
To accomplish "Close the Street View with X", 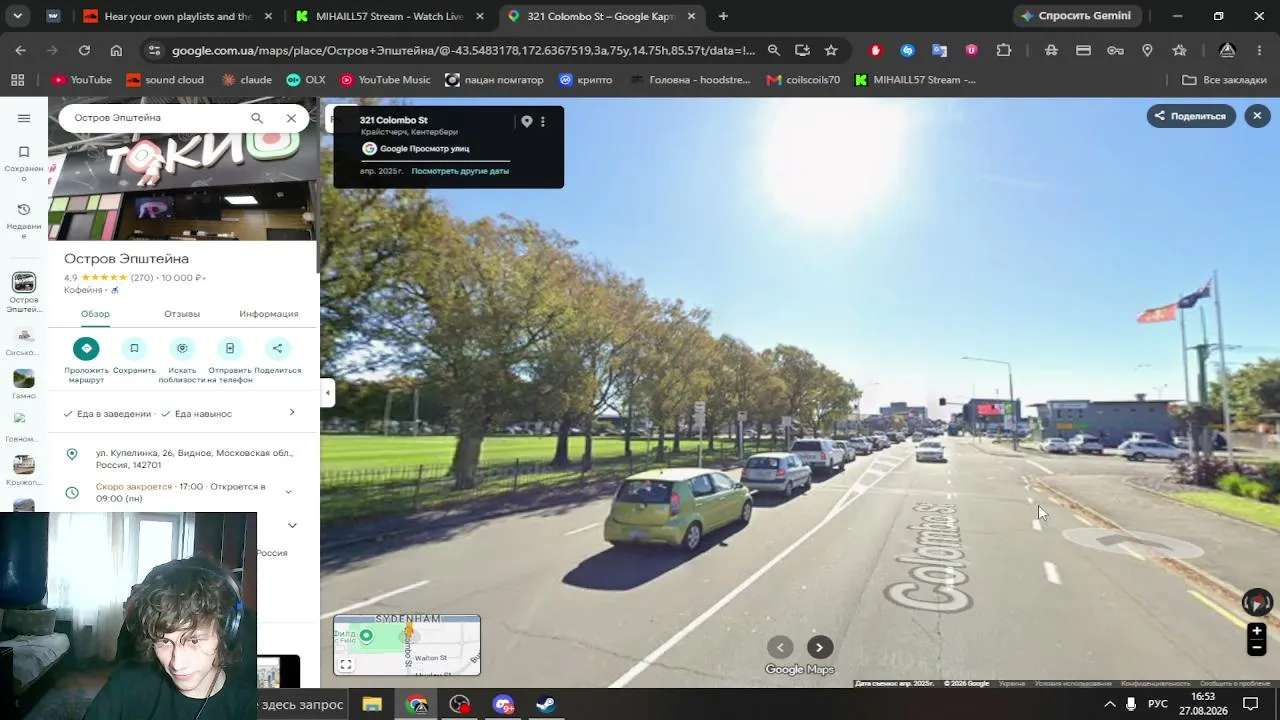I will 1257,116.
